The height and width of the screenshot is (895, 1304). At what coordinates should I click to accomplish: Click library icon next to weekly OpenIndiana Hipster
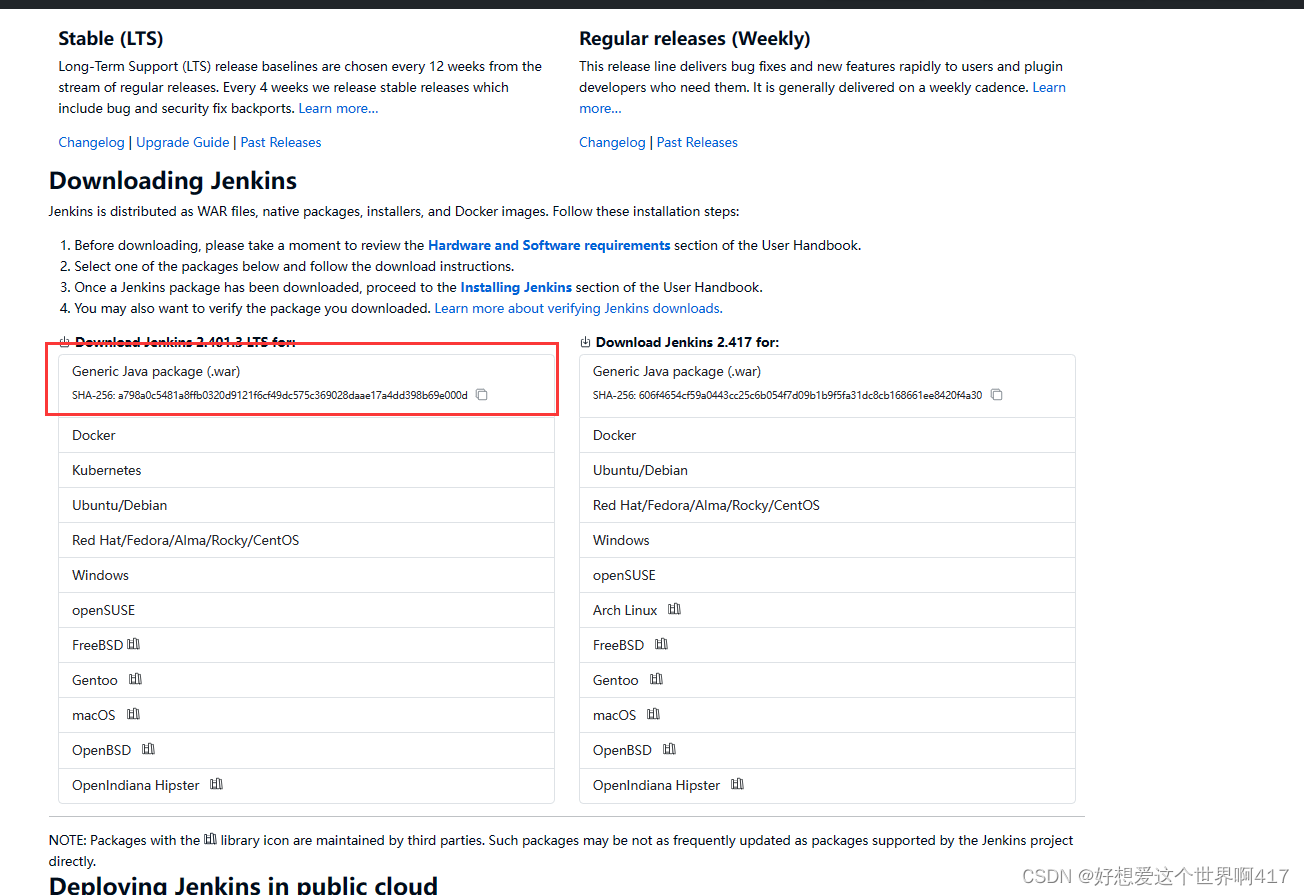point(737,784)
